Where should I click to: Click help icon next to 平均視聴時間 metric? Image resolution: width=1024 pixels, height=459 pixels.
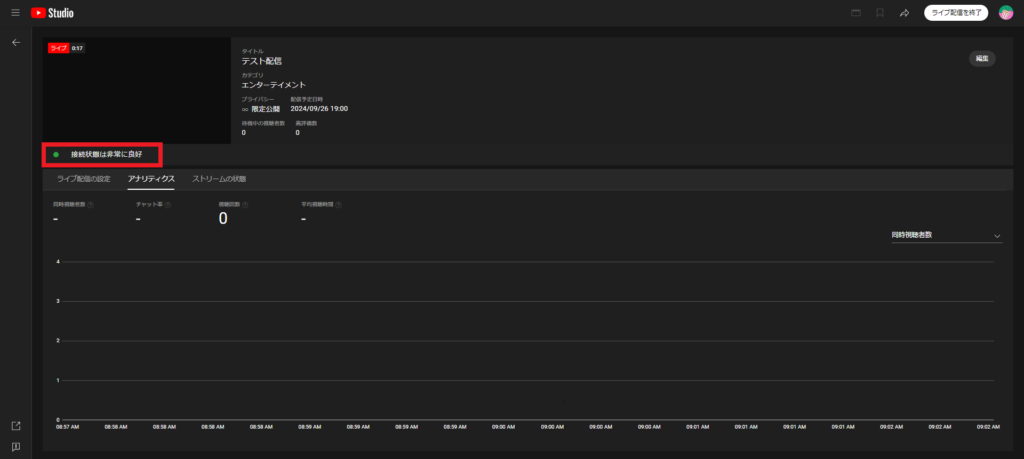click(x=341, y=204)
